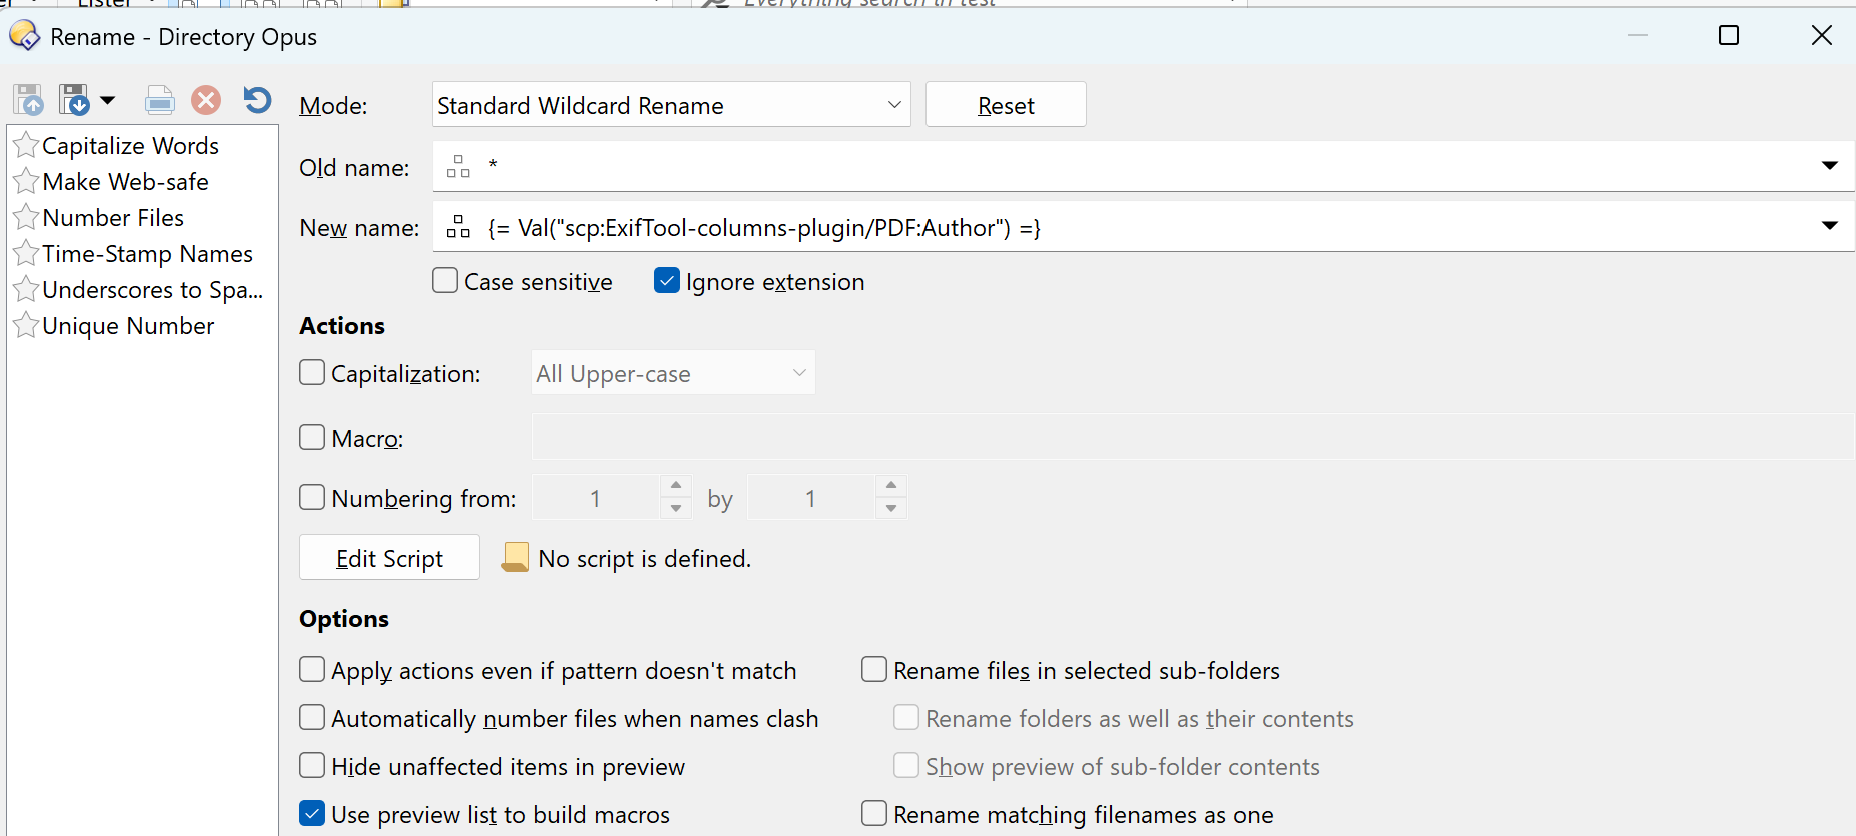Image resolution: width=1856 pixels, height=836 pixels.
Task: Click the star icon beside Capitalize Words
Action: pos(26,146)
